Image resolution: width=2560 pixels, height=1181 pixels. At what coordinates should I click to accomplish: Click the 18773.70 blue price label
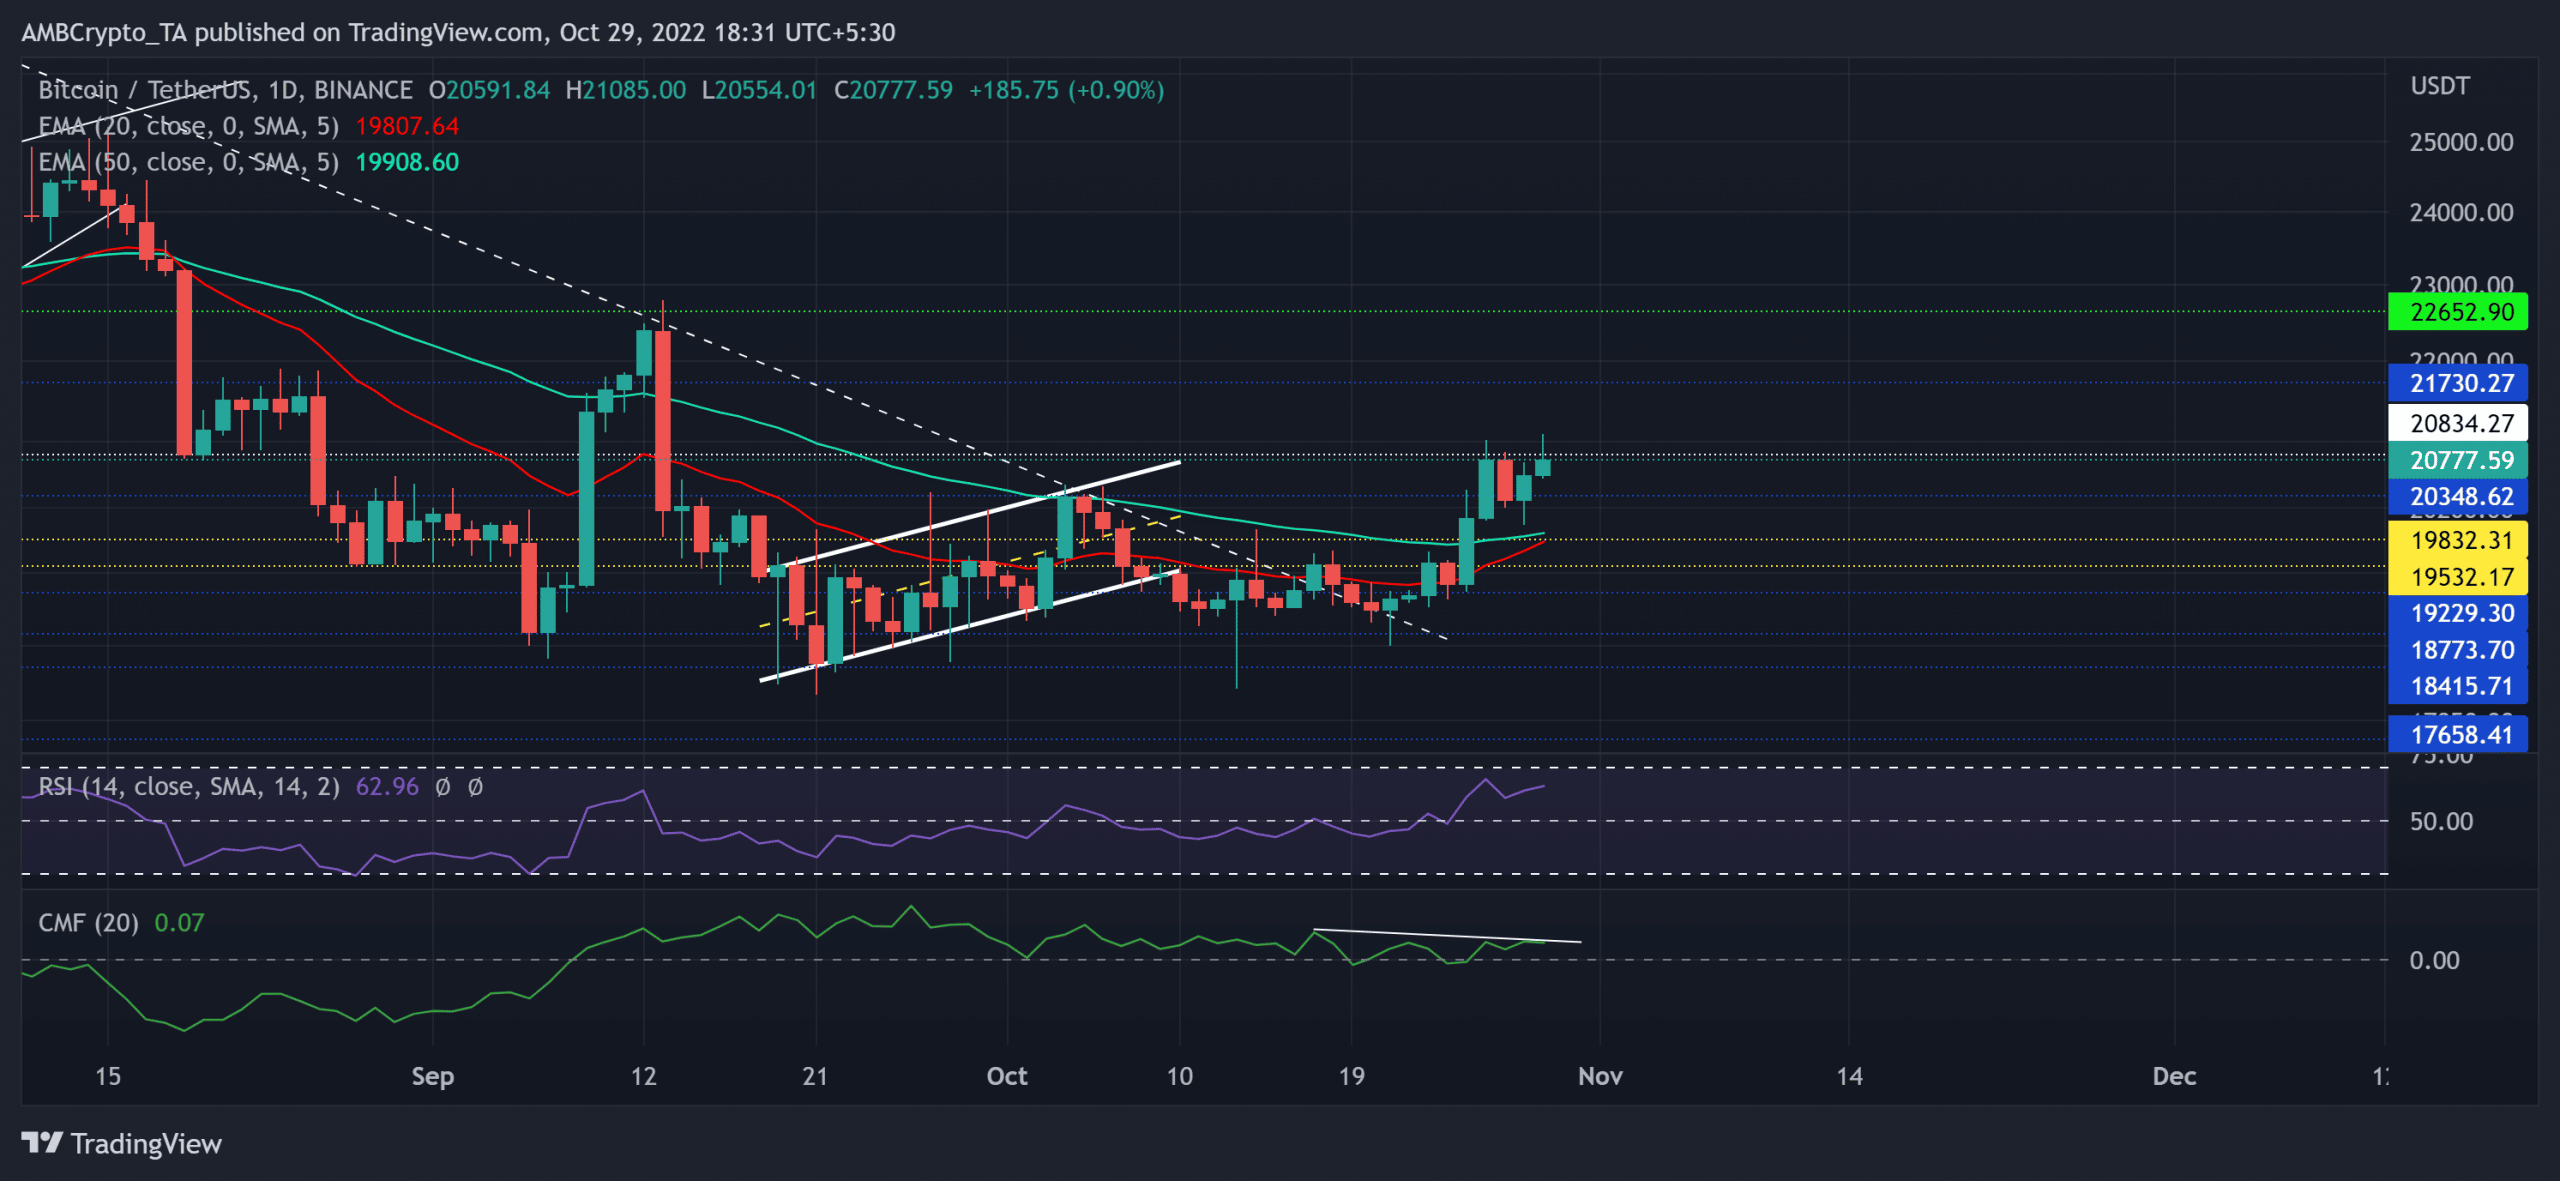(x=2458, y=650)
